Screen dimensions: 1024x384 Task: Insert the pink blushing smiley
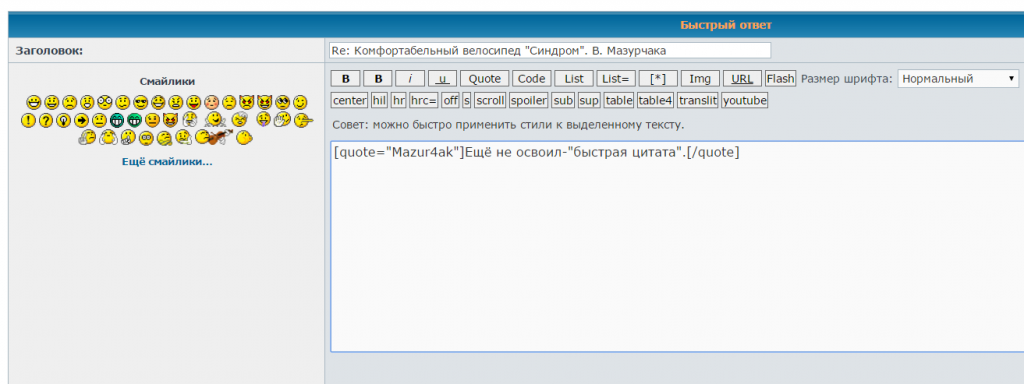click(212, 103)
